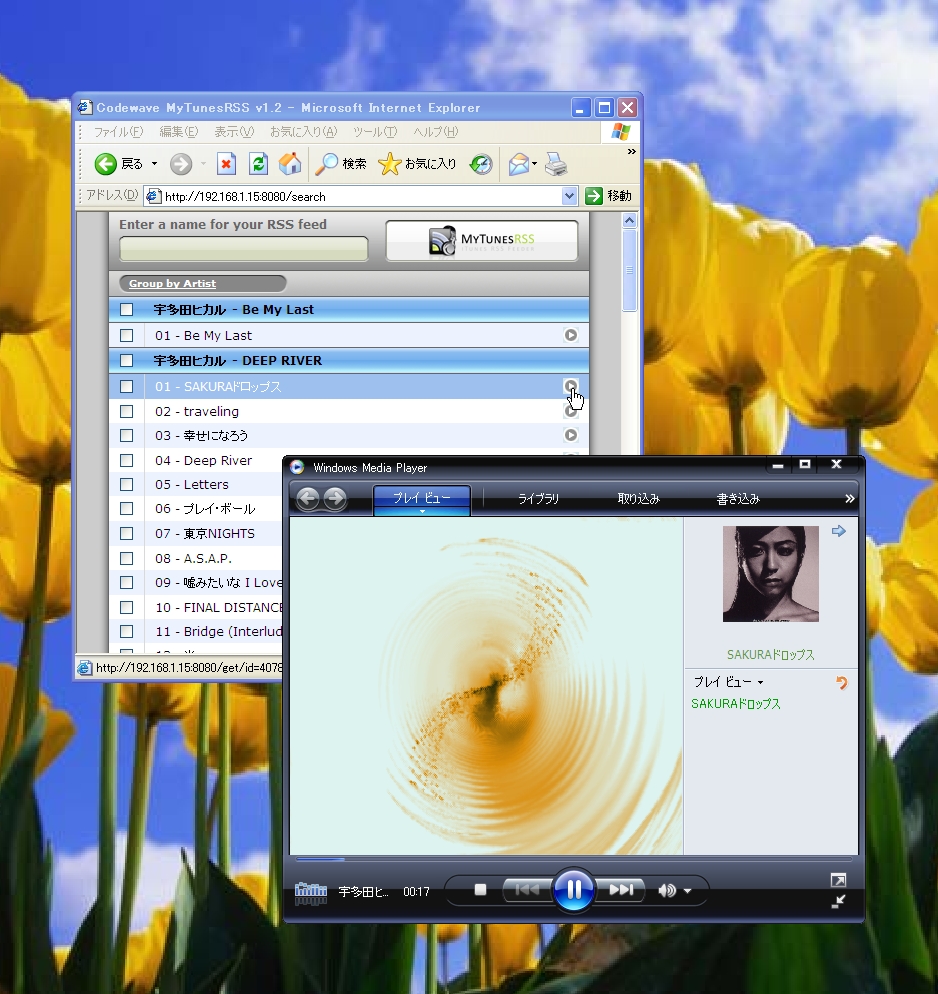This screenshot has width=938, height=994.
Task: Pause playback in Windows Media Player
Action: 574,890
